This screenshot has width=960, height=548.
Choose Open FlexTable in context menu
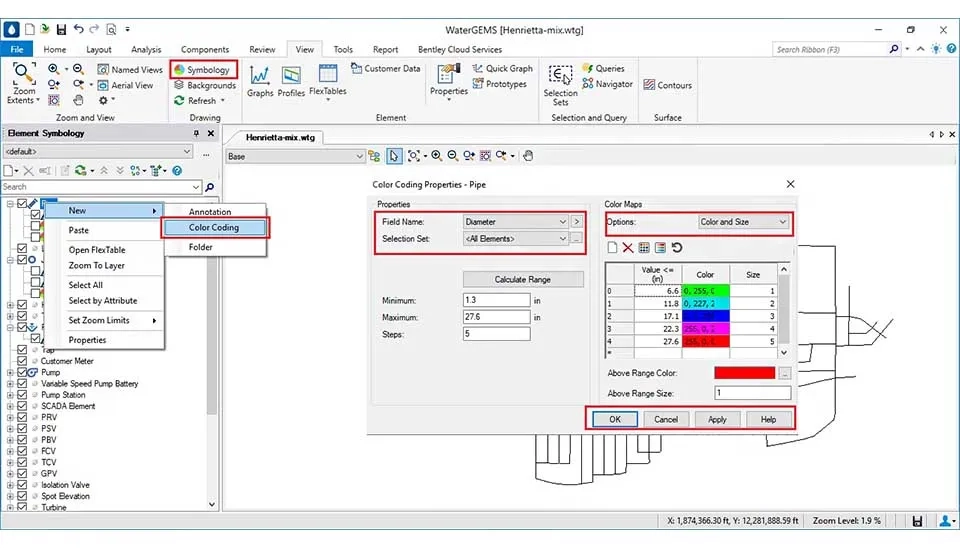[x=97, y=250]
